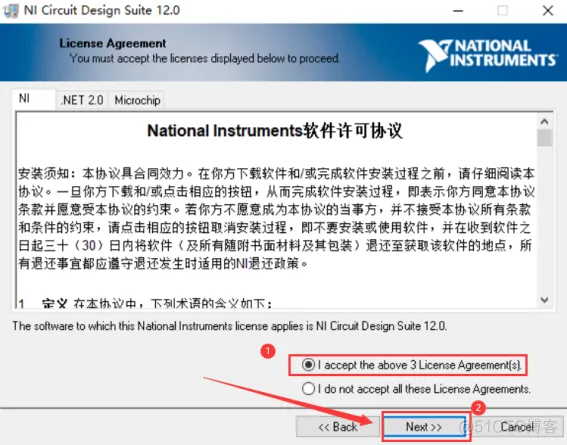Cancel the installation
Viewport: 567px width, 445px height.
click(517, 427)
